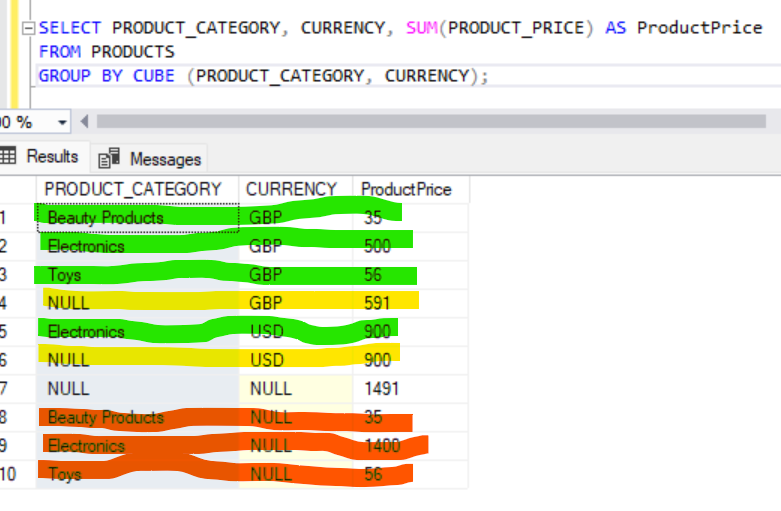Click the ProductPrice column header
This screenshot has height=511, width=781.
point(406,189)
